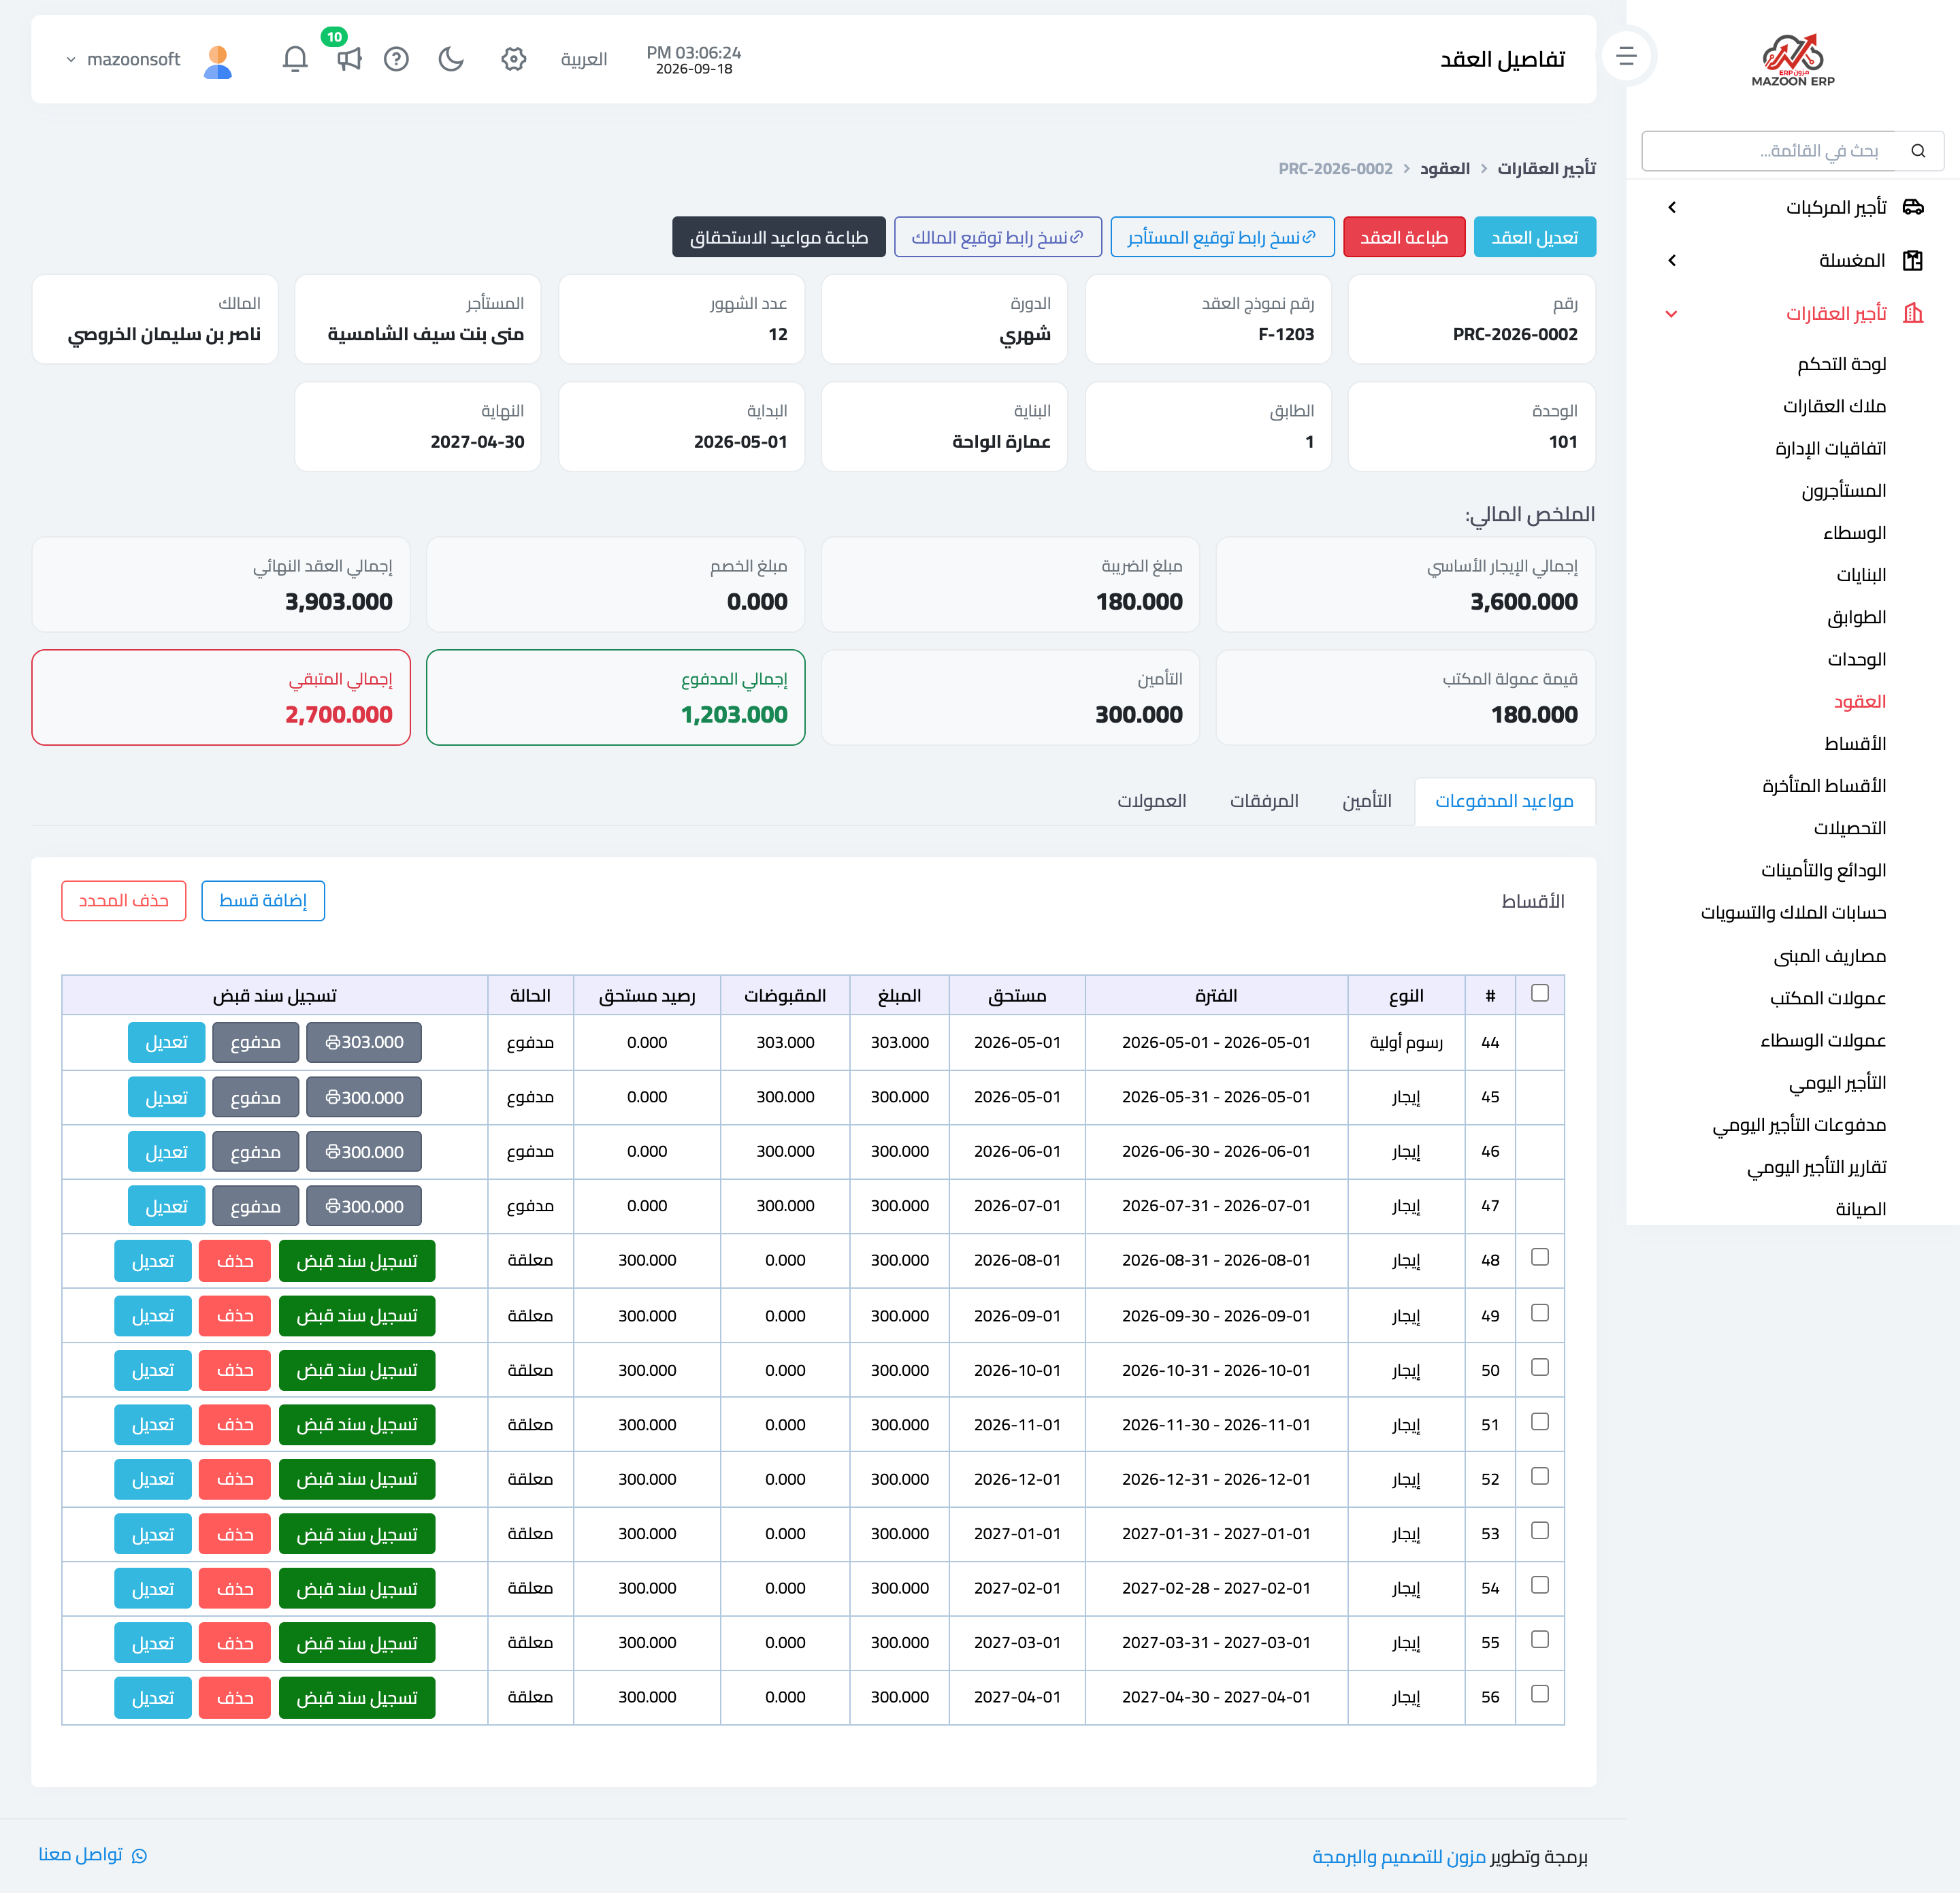
Task: Print receipt 300.000 for installment 47
Action: point(364,1207)
